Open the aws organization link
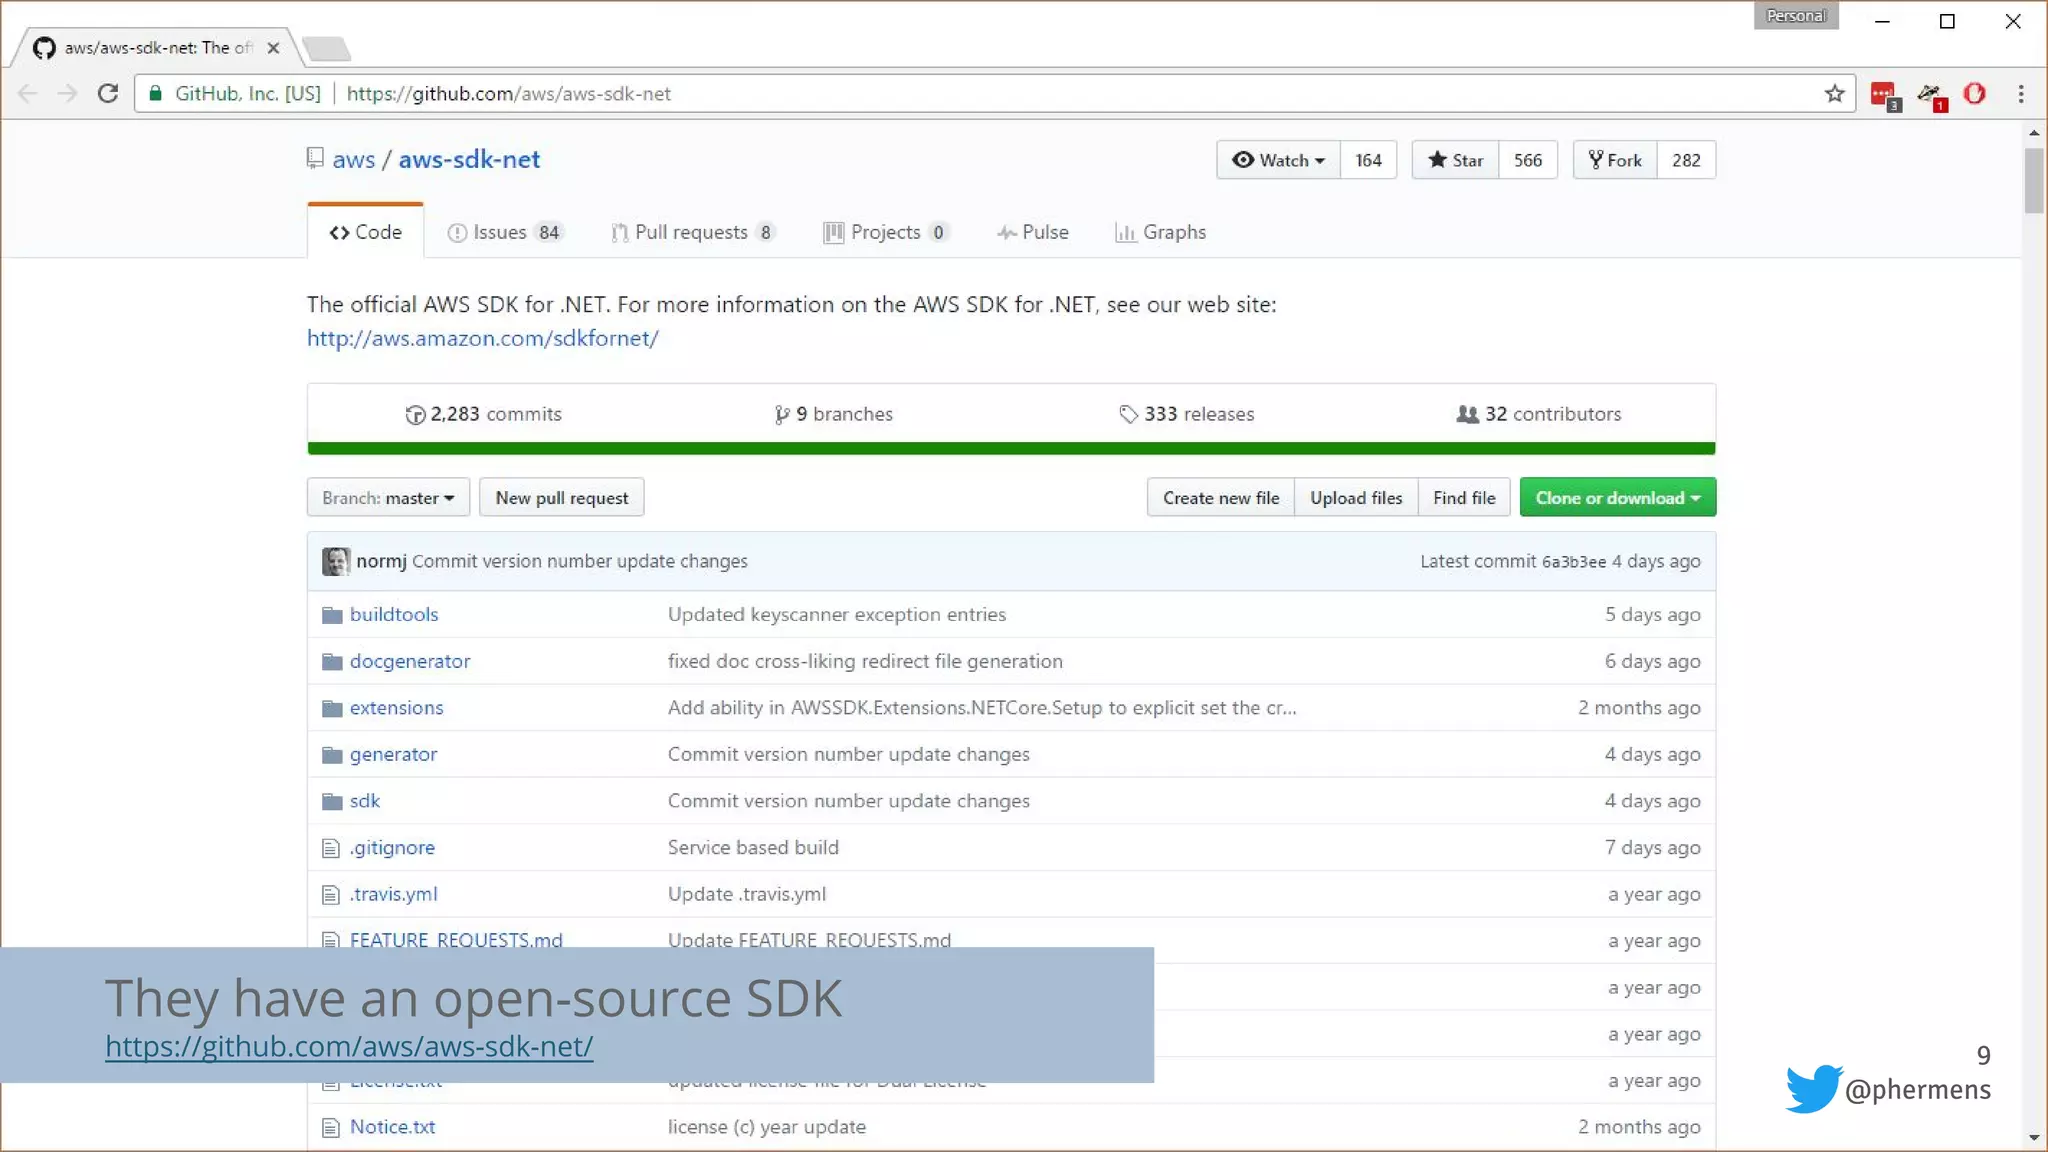This screenshot has width=2048, height=1152. pyautogui.click(x=353, y=160)
